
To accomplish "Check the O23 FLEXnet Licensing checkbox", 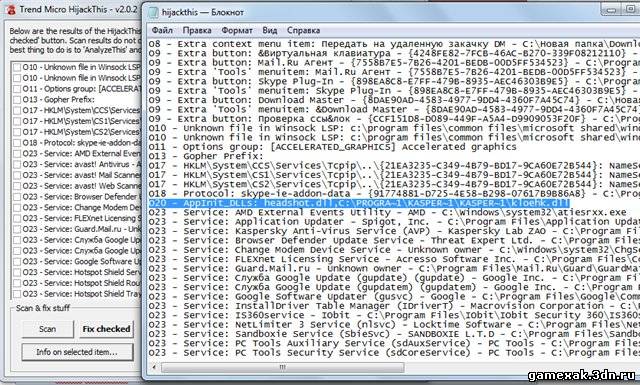I will tap(17, 218).
